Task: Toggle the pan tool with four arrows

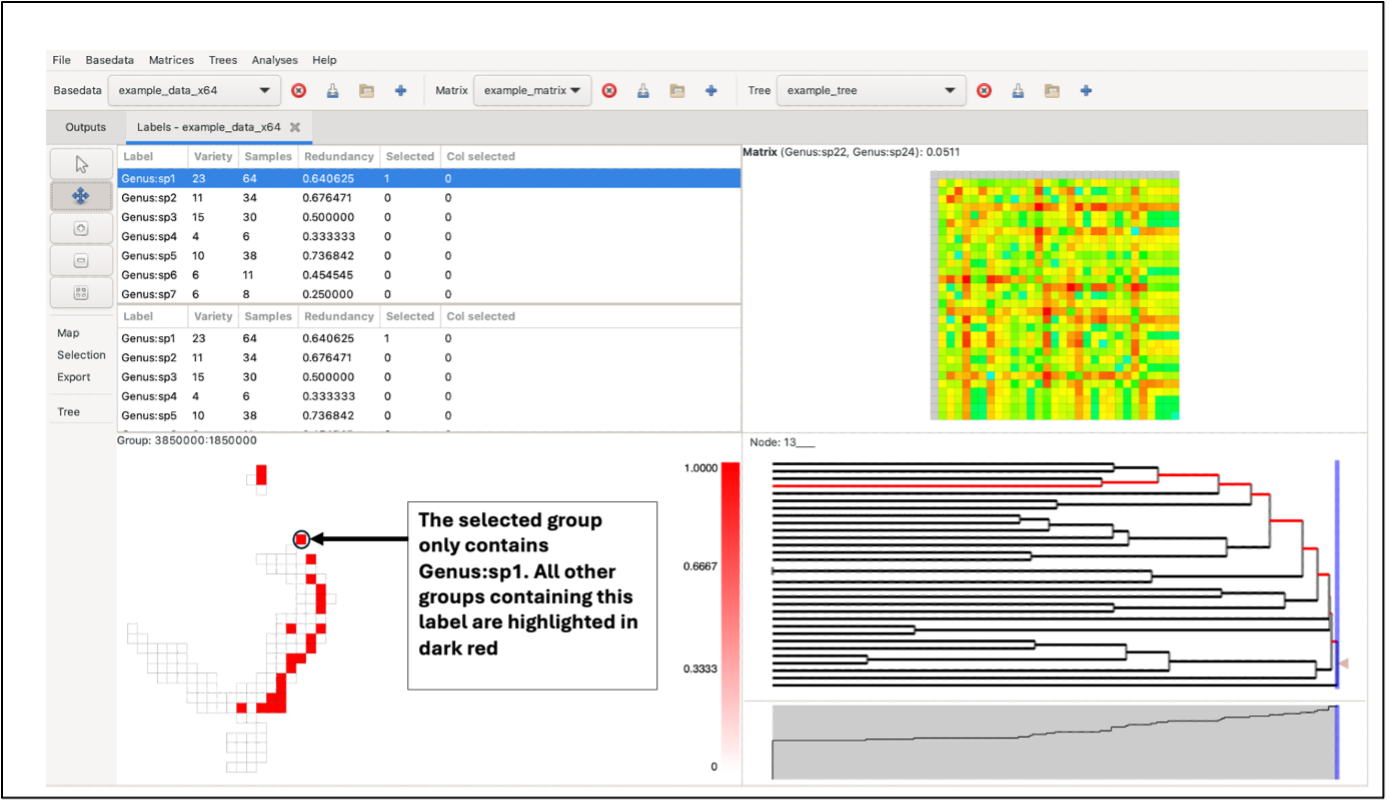Action: coord(81,196)
